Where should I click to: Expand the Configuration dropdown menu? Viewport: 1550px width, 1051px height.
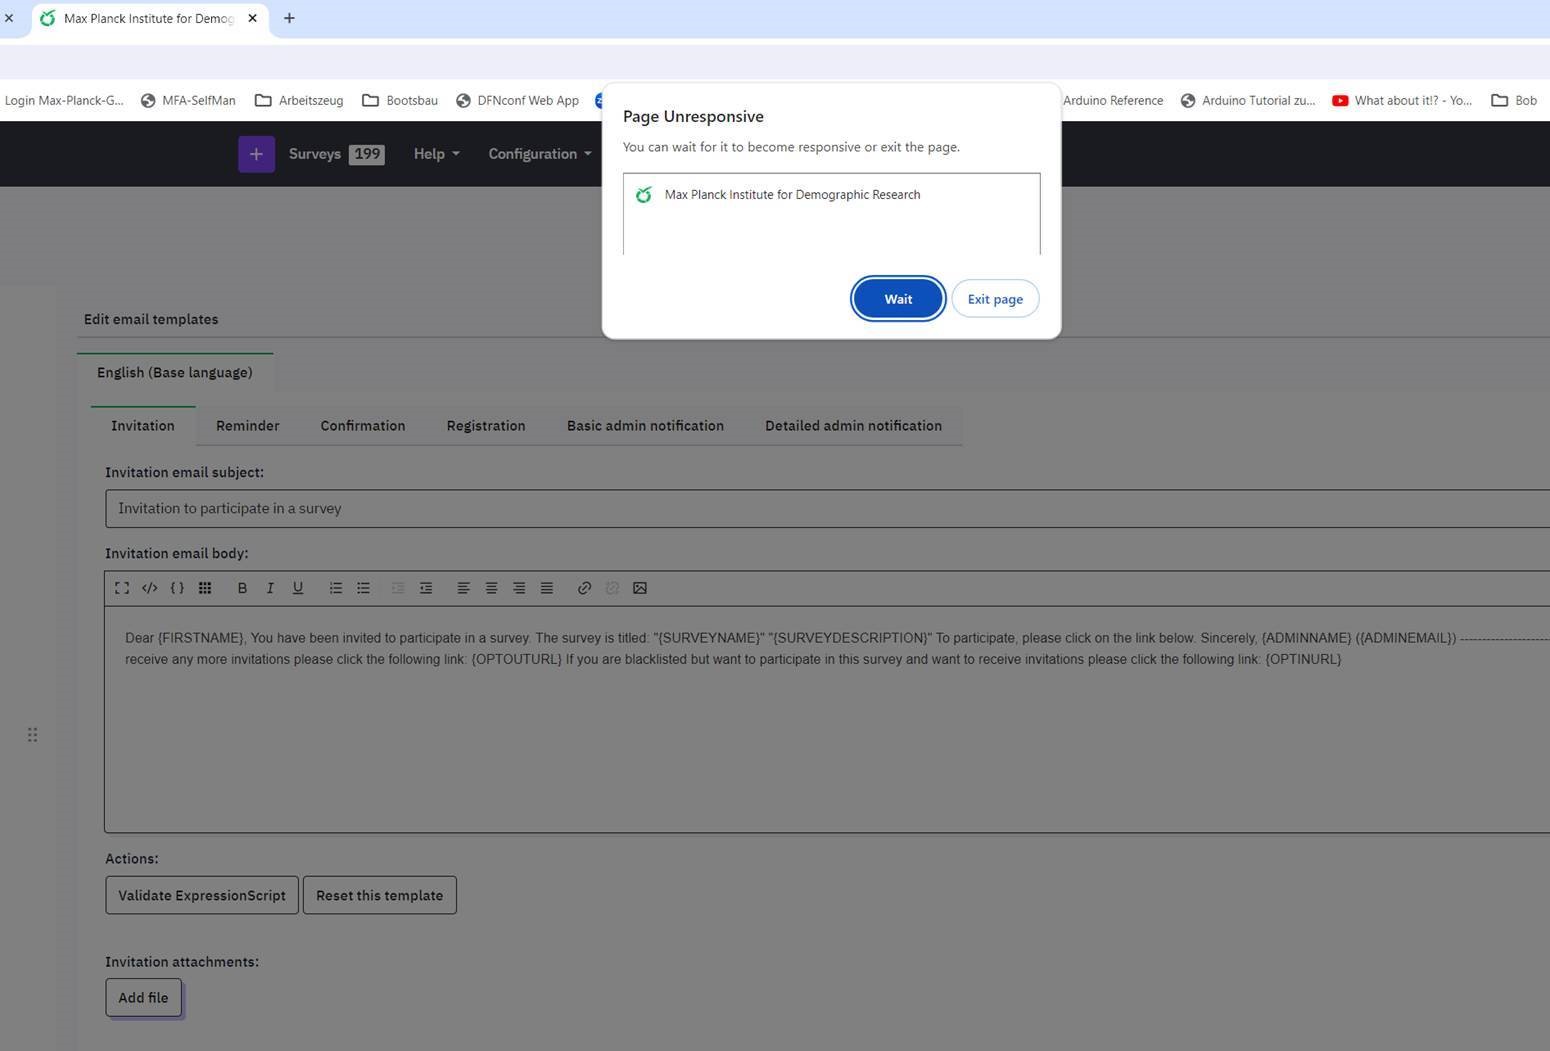[539, 154]
